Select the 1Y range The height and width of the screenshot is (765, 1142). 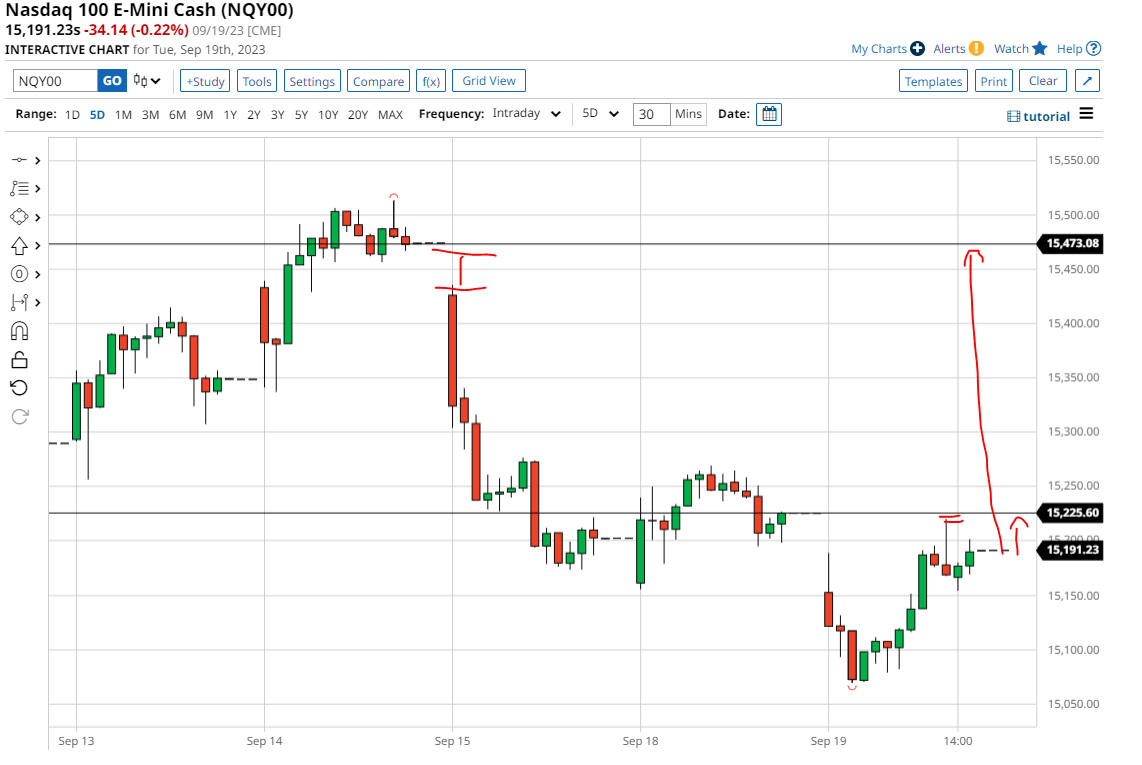click(230, 114)
